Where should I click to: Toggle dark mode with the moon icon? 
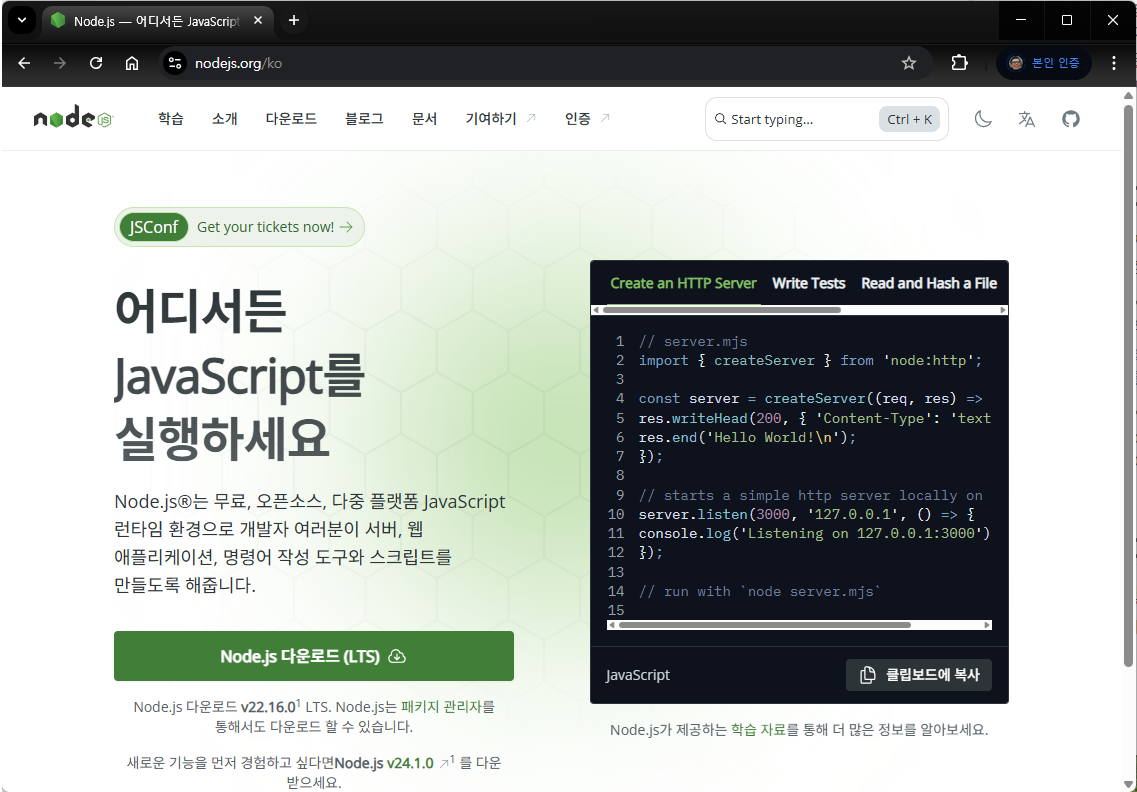tap(983, 119)
